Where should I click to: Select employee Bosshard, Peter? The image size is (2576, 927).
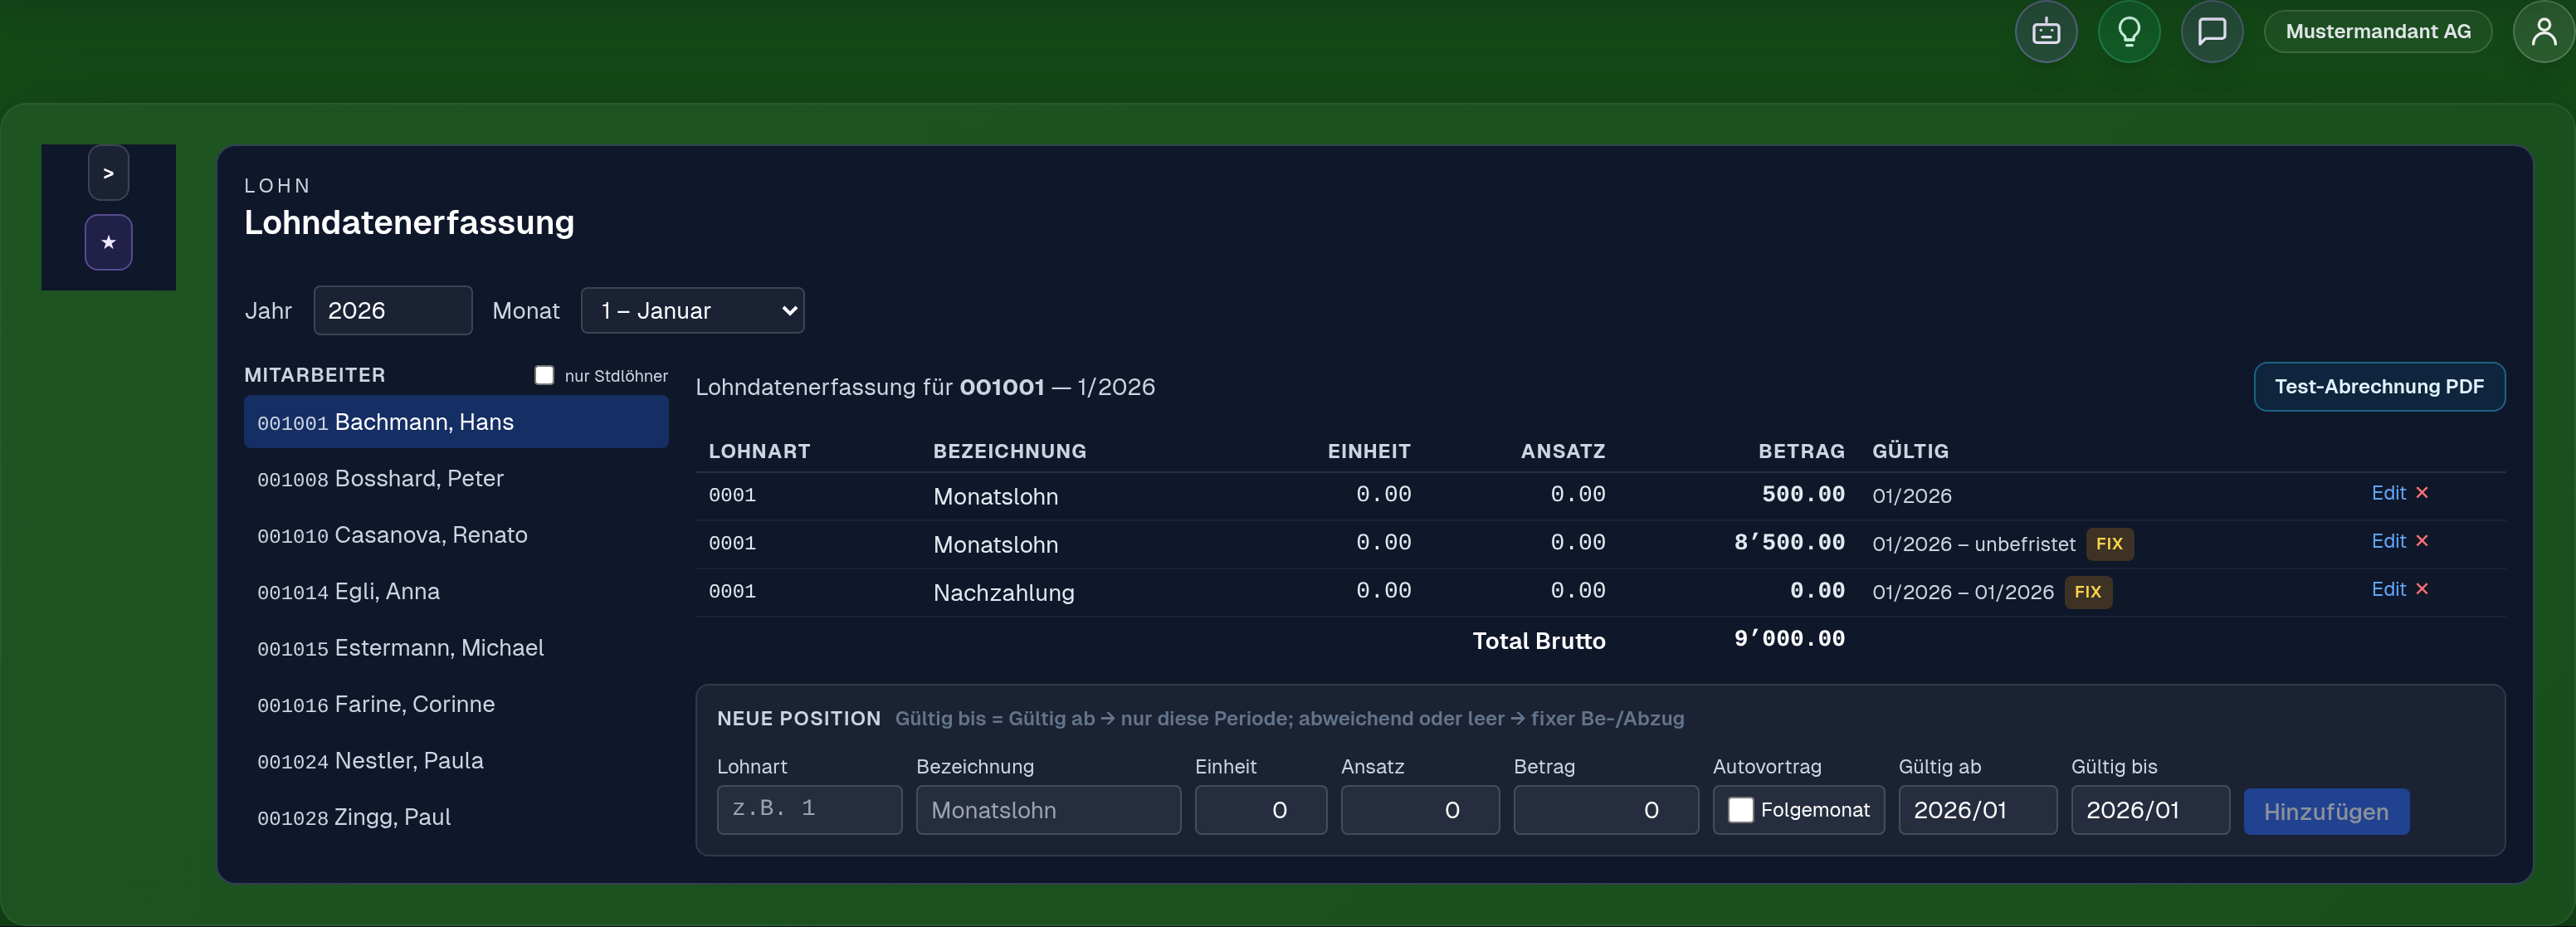456,479
